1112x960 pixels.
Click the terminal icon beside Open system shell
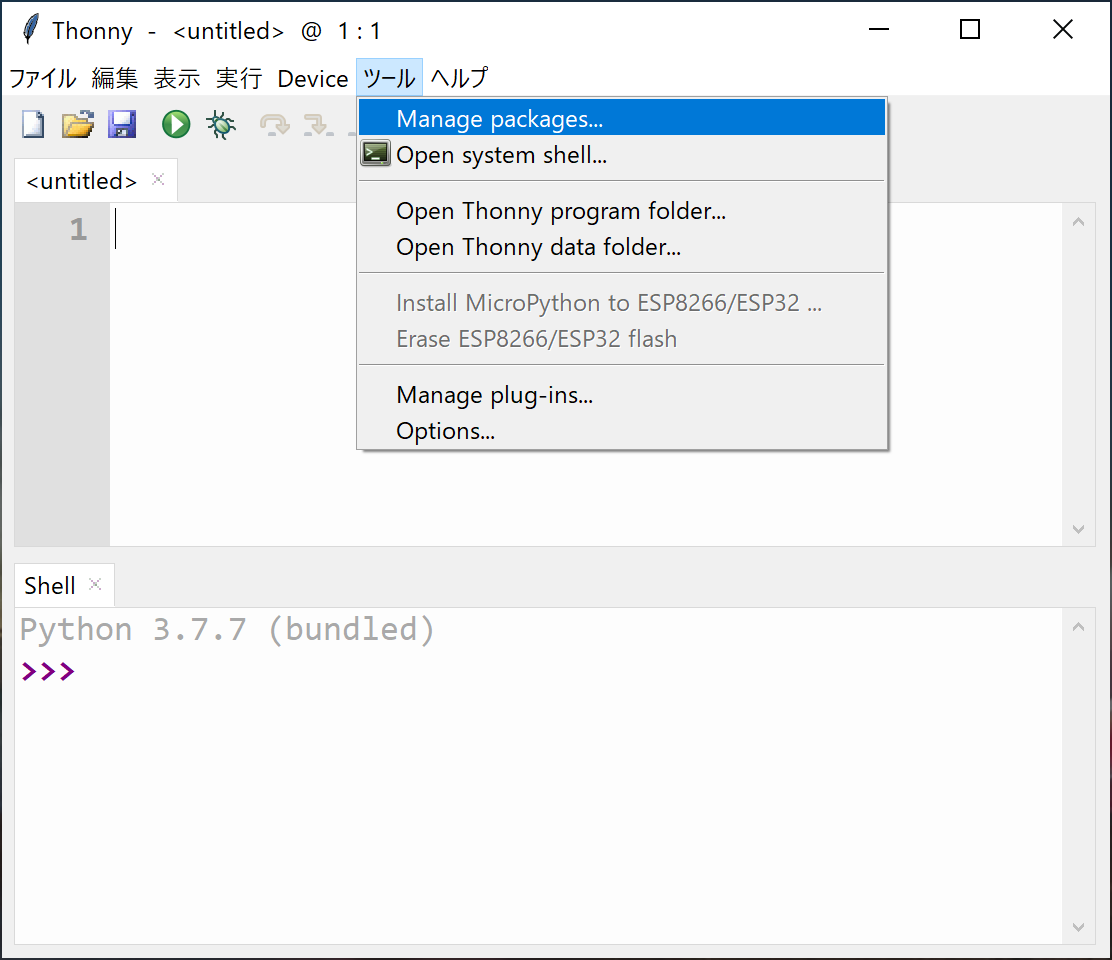376,153
